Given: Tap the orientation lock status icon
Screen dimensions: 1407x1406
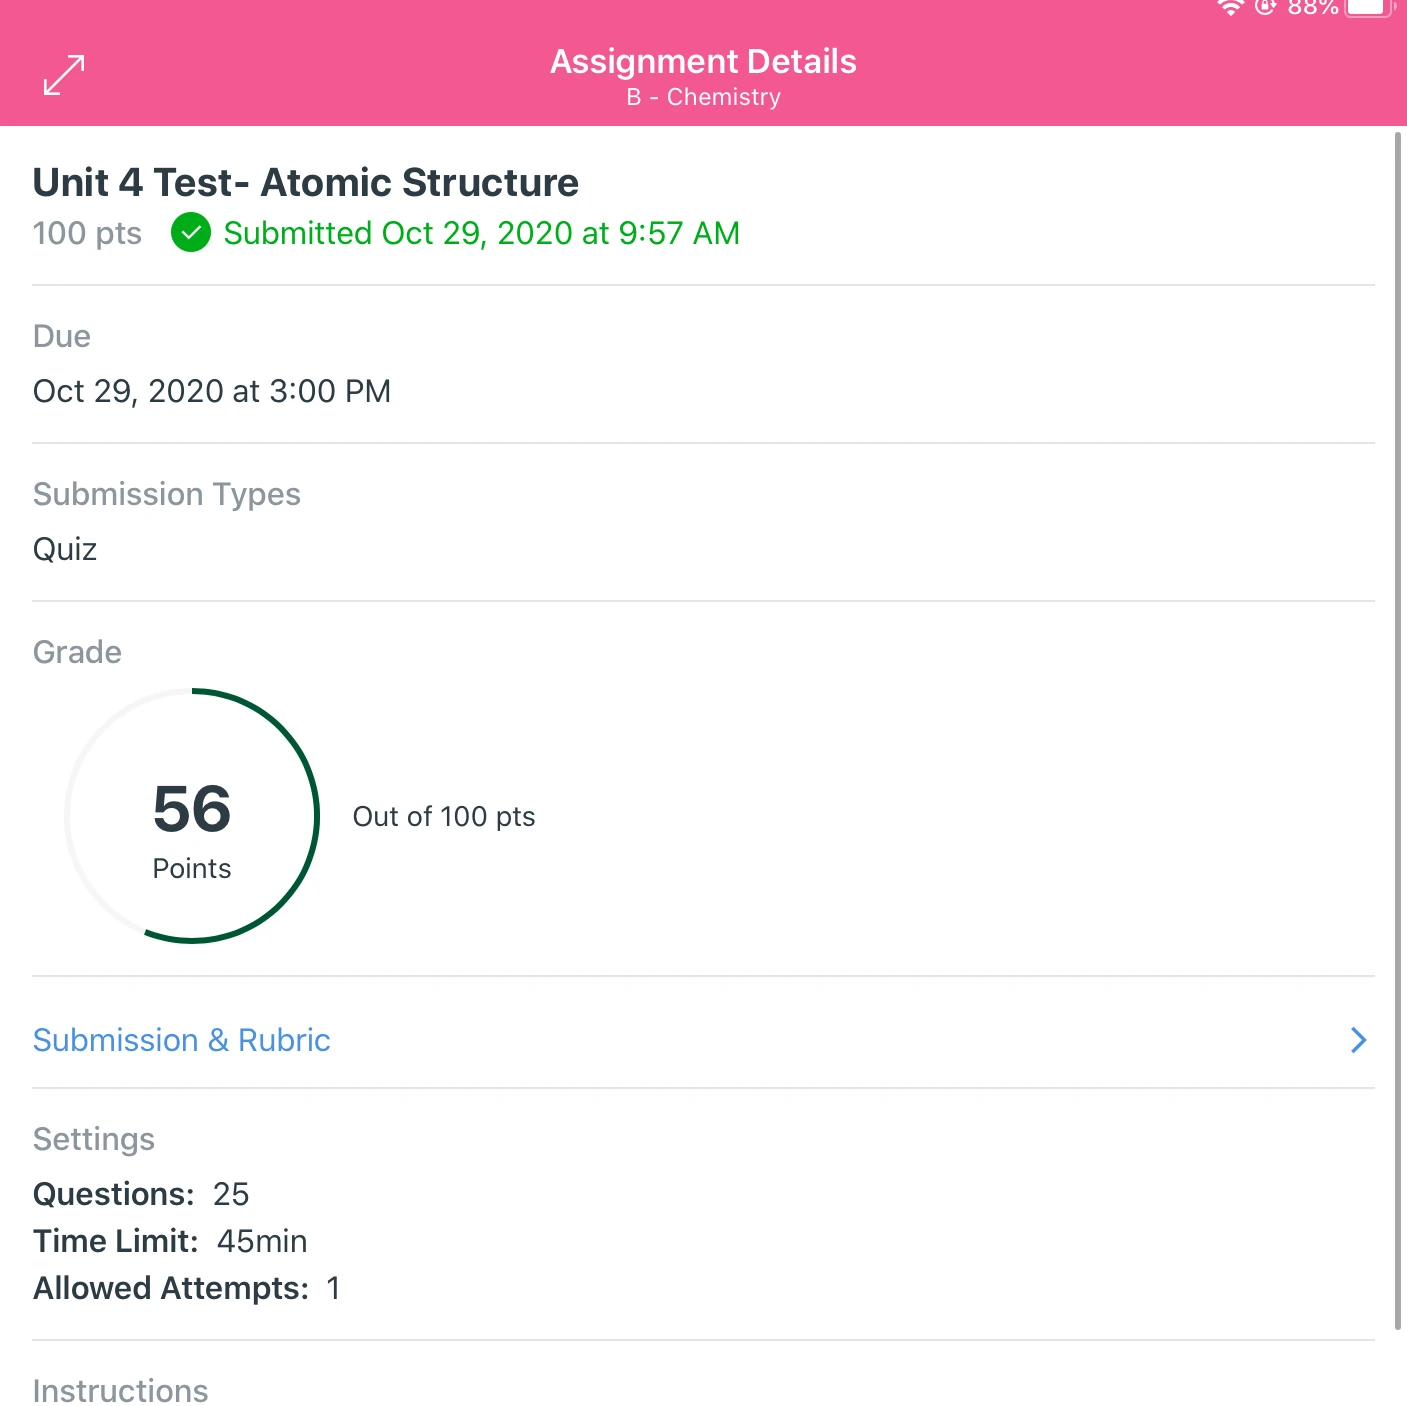Looking at the screenshot, I should [x=1266, y=7].
